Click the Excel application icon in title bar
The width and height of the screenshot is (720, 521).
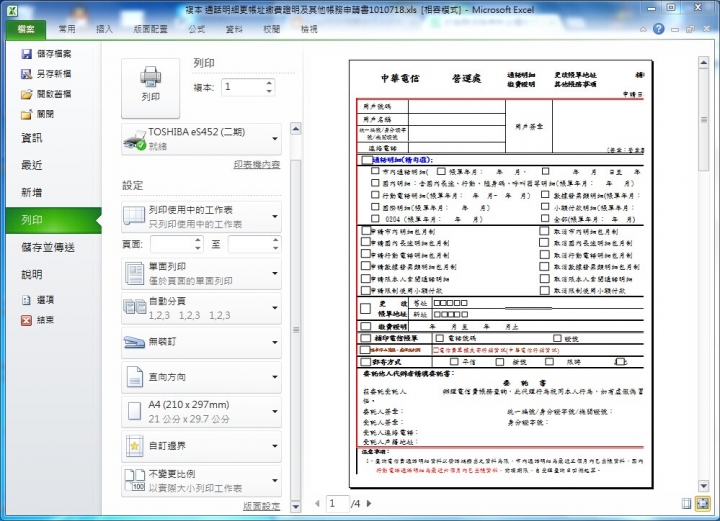coord(12,10)
